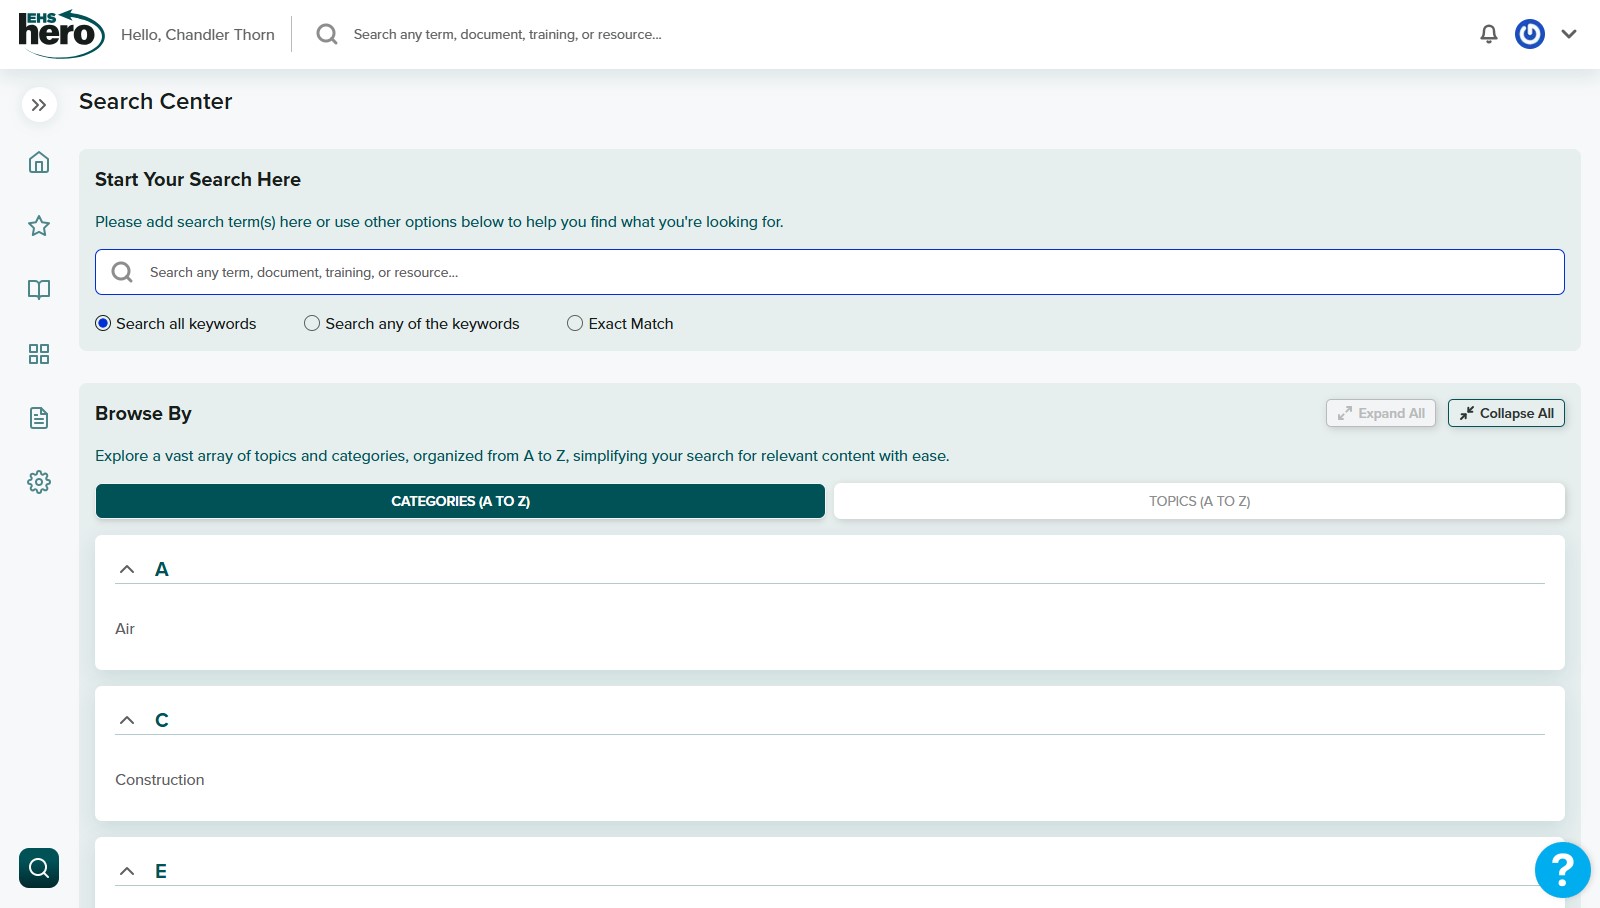Open settings gear icon in sidebar
1600x908 pixels.
[x=39, y=482]
